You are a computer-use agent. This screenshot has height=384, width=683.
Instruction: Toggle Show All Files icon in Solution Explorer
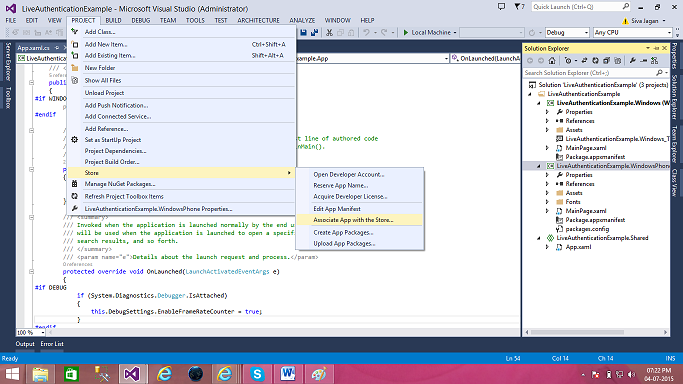click(x=617, y=61)
